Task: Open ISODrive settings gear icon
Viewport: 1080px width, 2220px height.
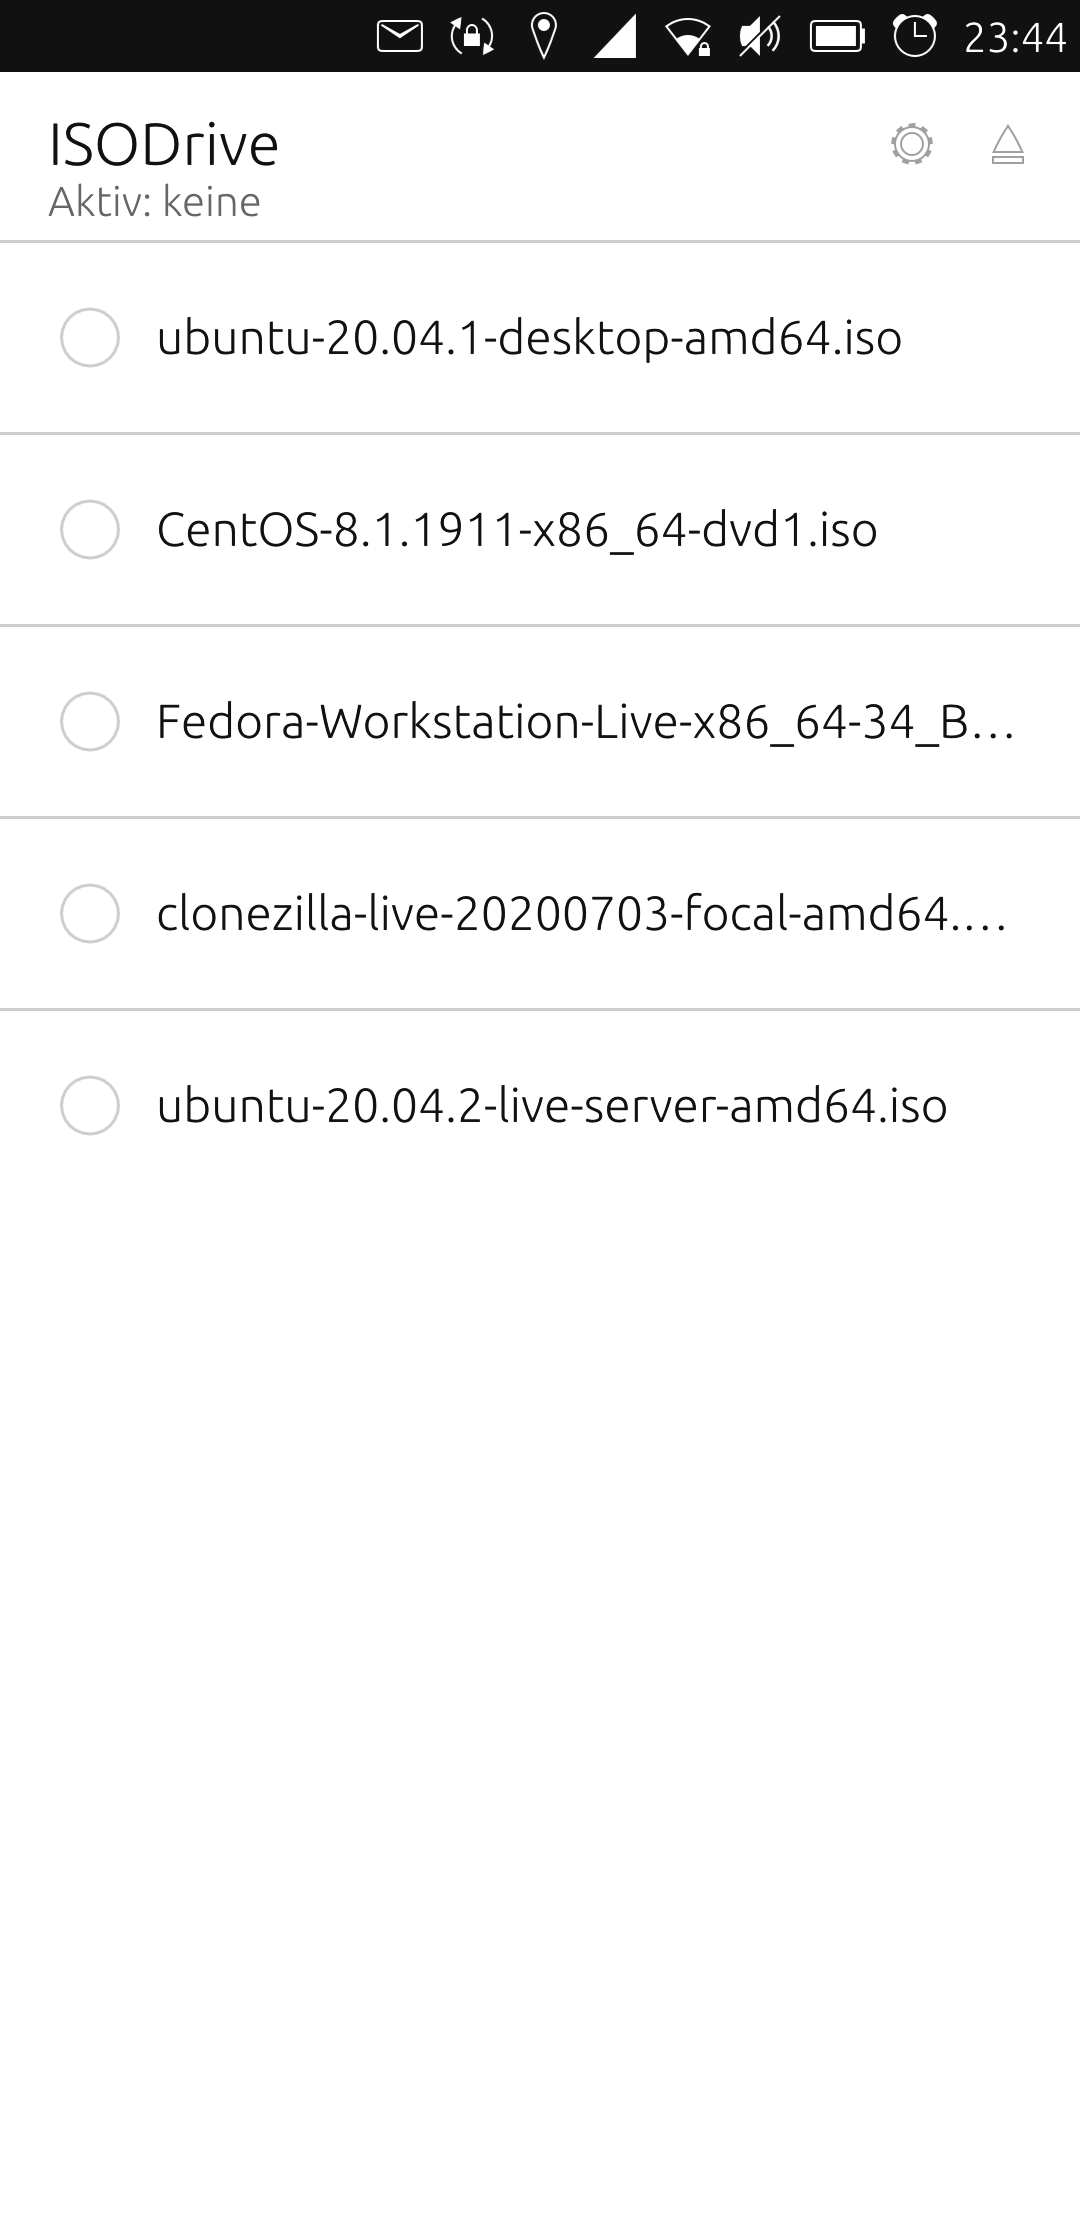Action: click(911, 145)
